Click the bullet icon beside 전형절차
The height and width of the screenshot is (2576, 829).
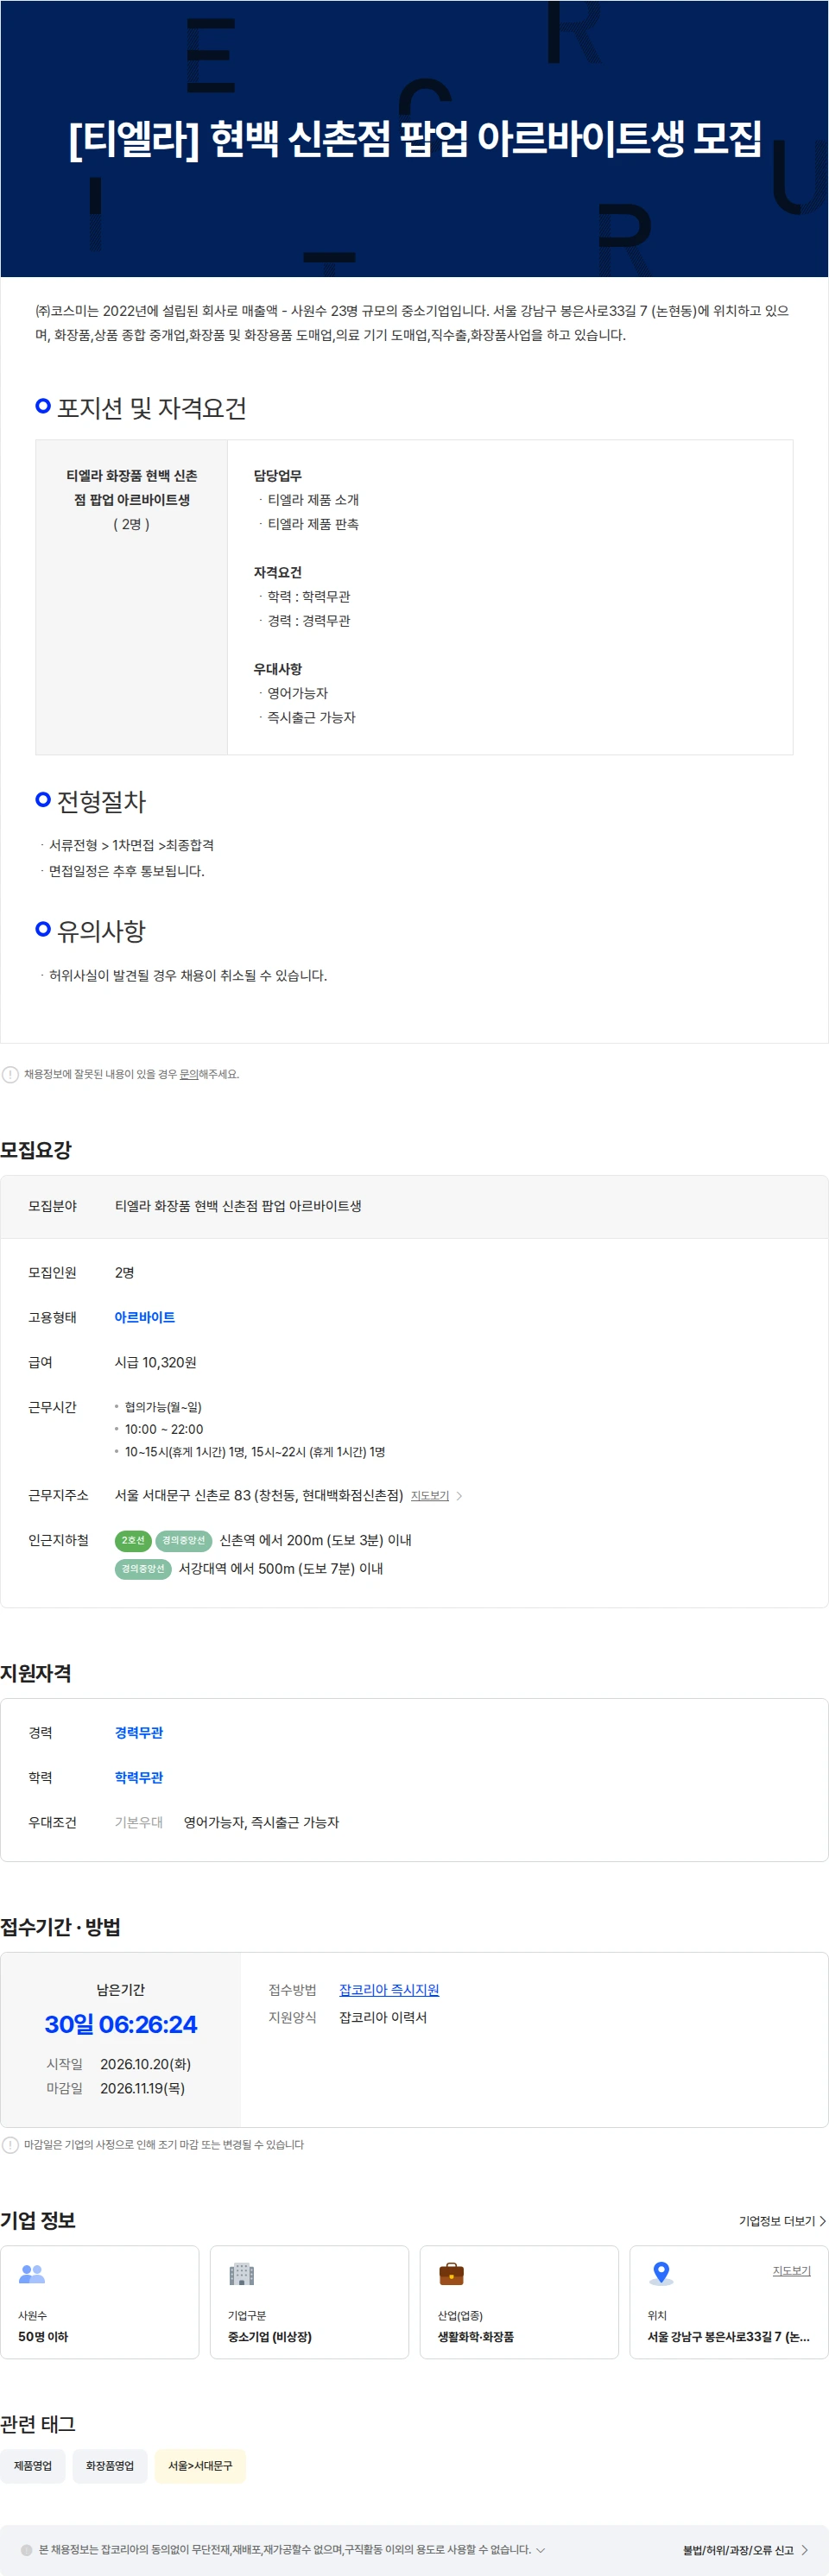point(43,799)
